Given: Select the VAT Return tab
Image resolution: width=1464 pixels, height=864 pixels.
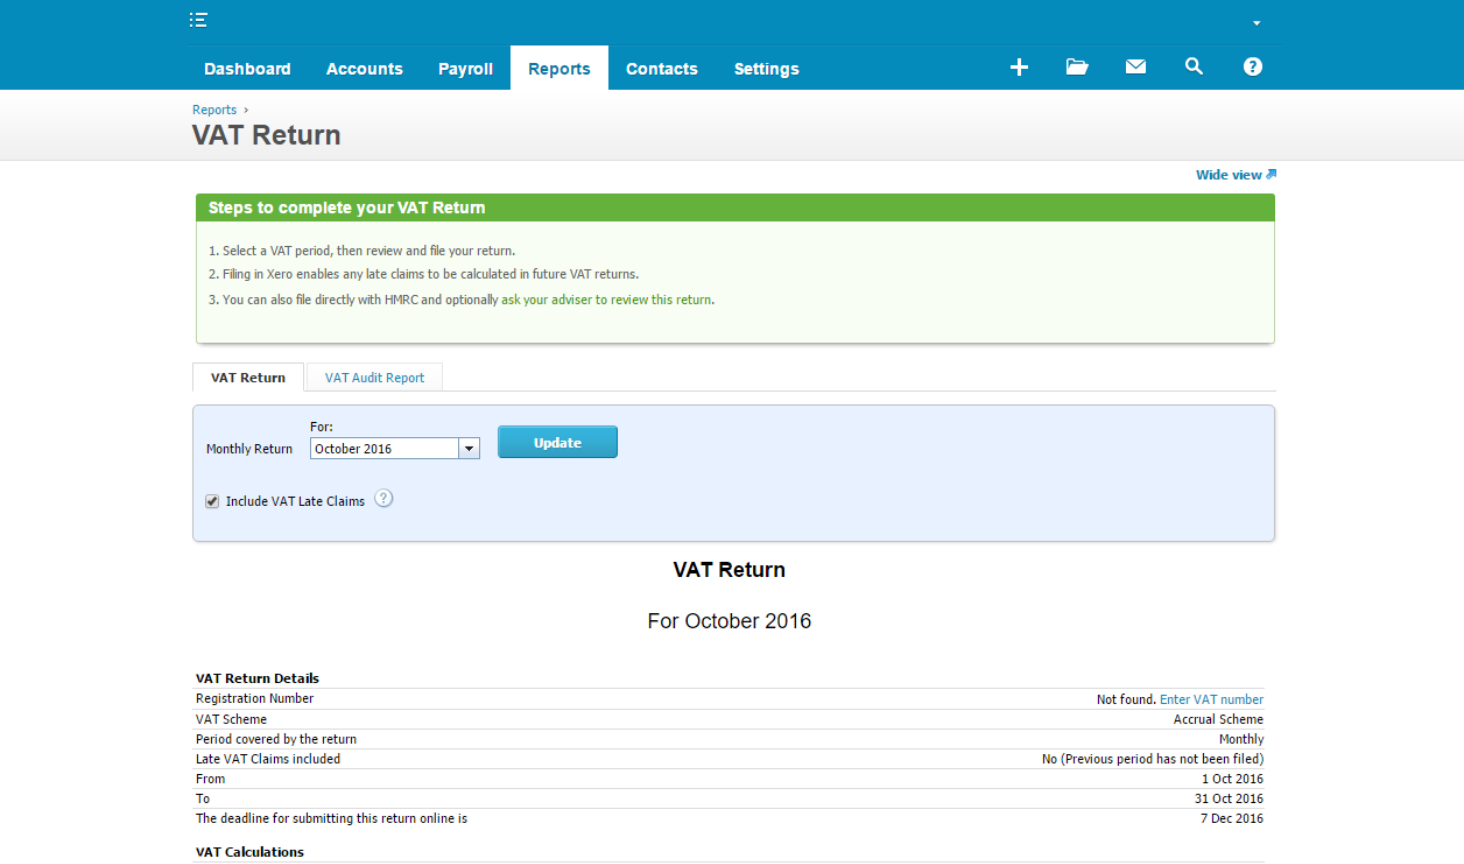Looking at the screenshot, I should click(x=248, y=378).
